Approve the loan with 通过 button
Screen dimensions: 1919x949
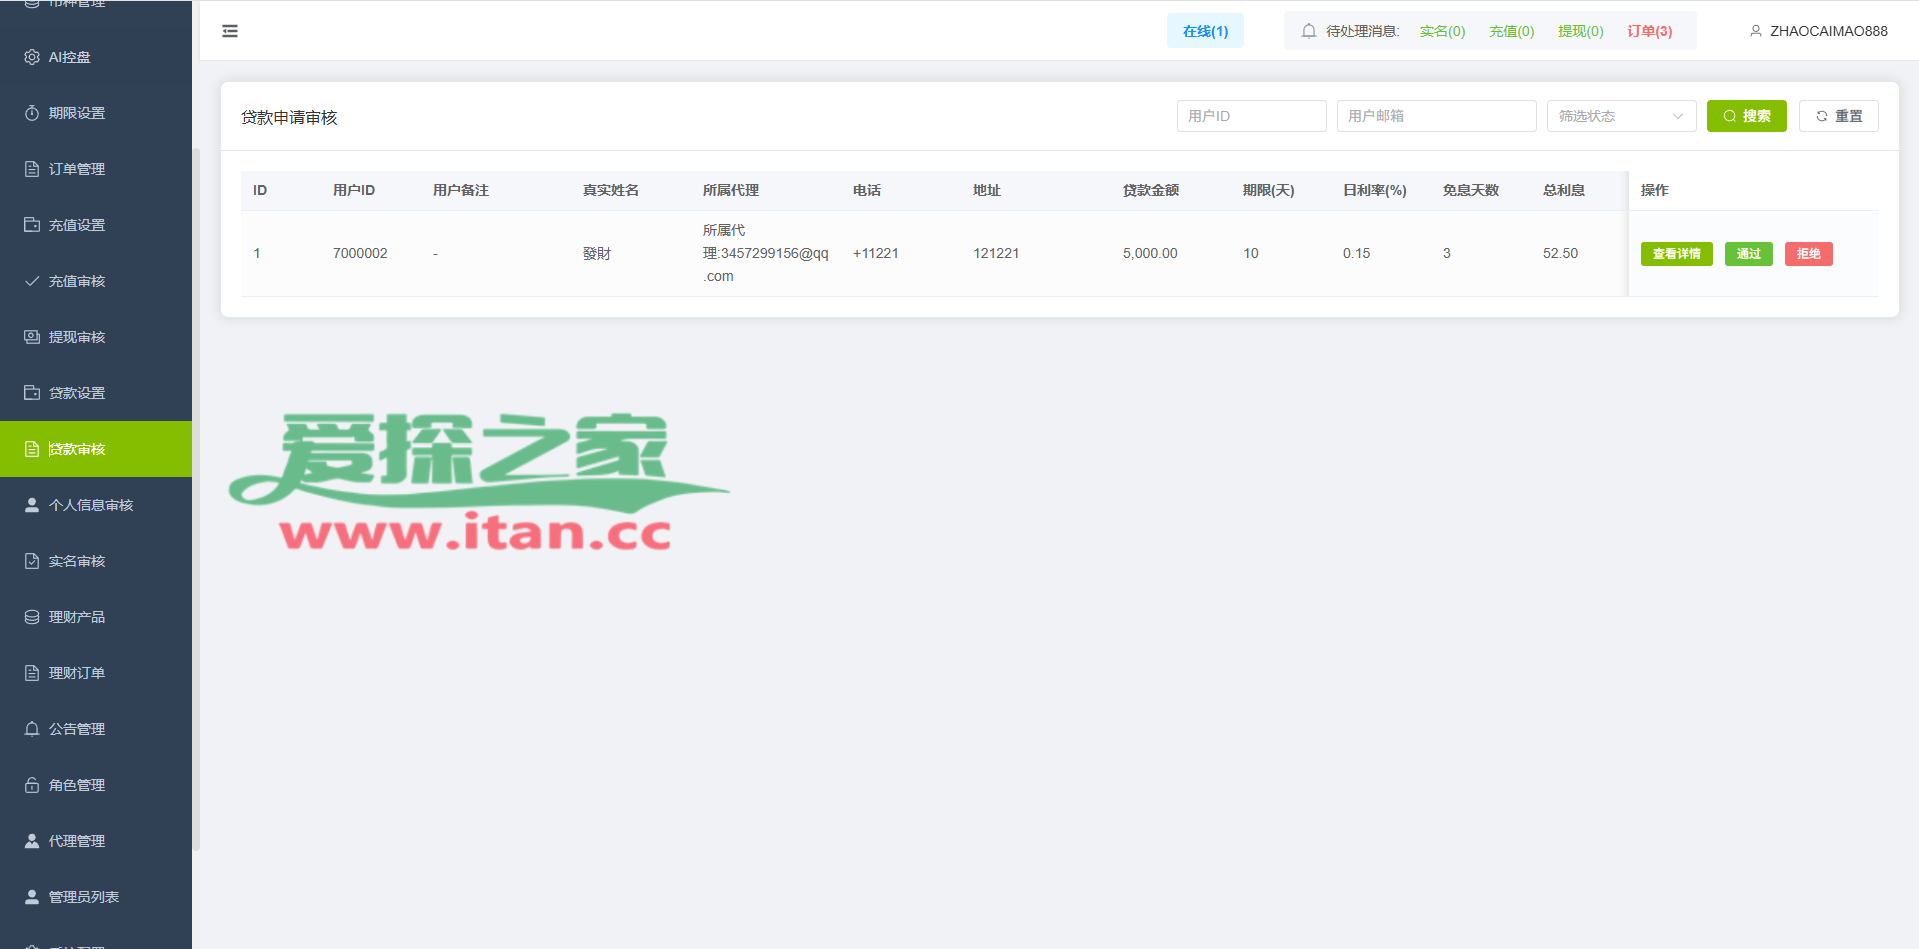pos(1748,254)
